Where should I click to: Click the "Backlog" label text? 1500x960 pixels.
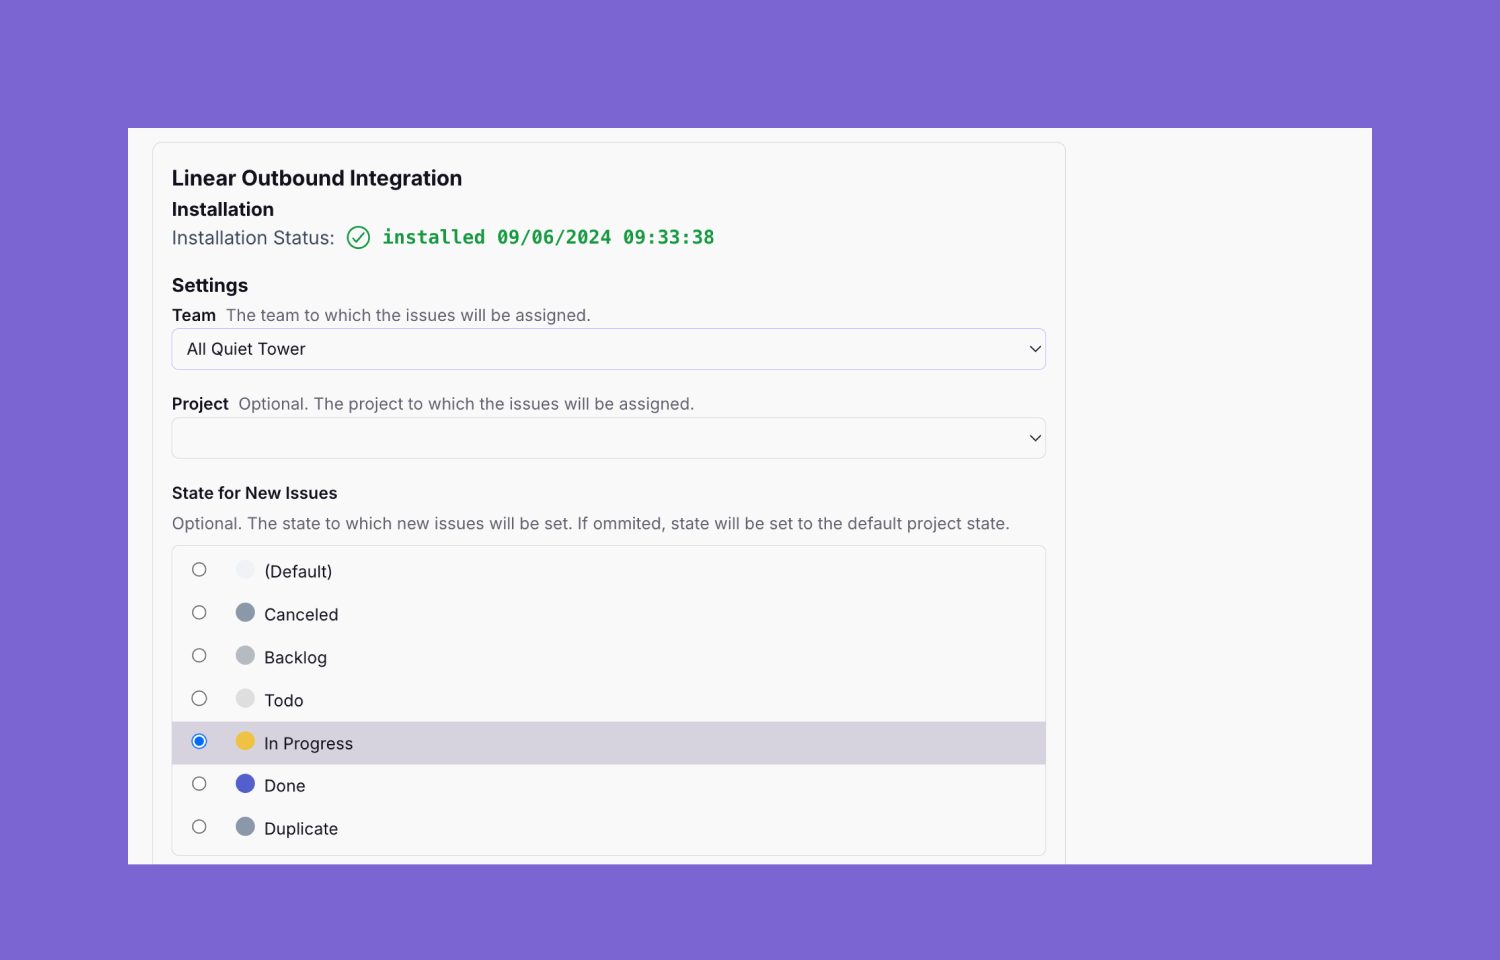(x=295, y=658)
